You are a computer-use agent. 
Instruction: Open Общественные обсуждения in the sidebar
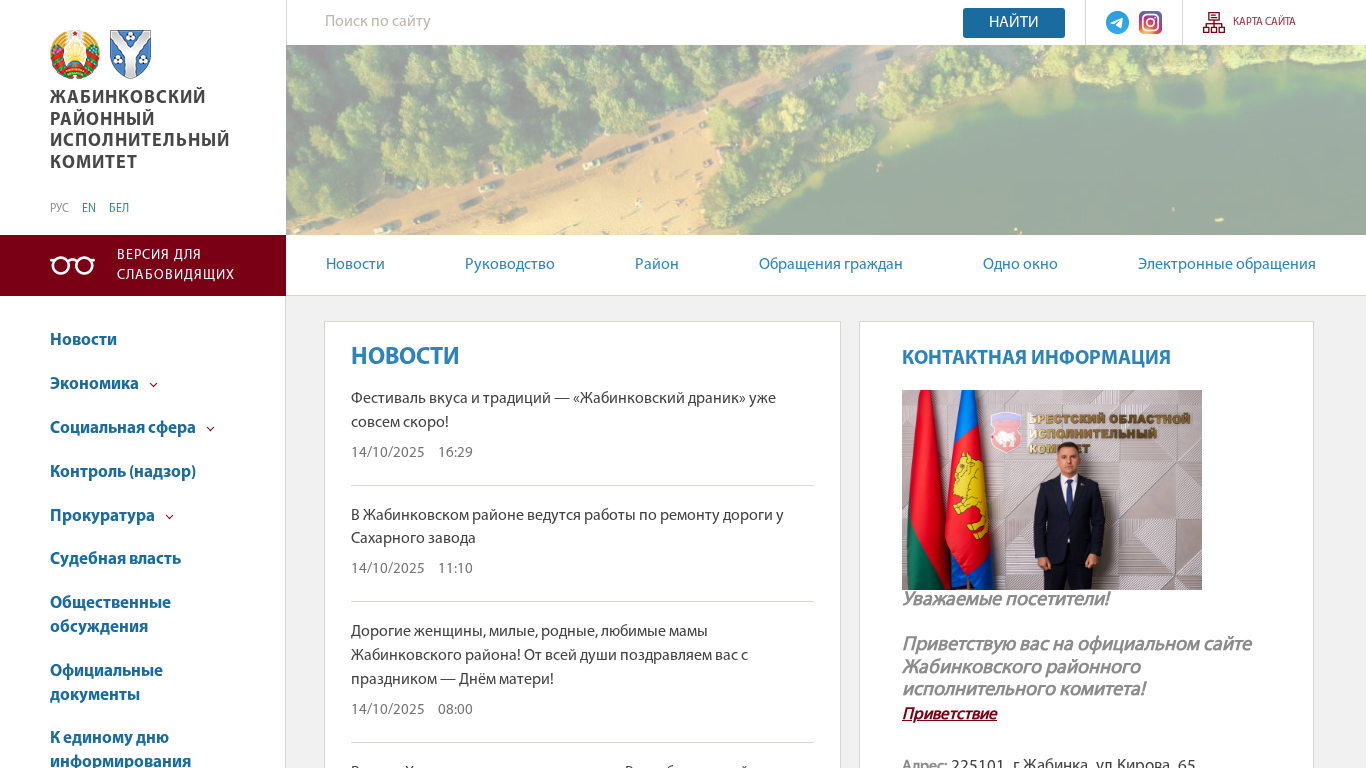coord(110,615)
